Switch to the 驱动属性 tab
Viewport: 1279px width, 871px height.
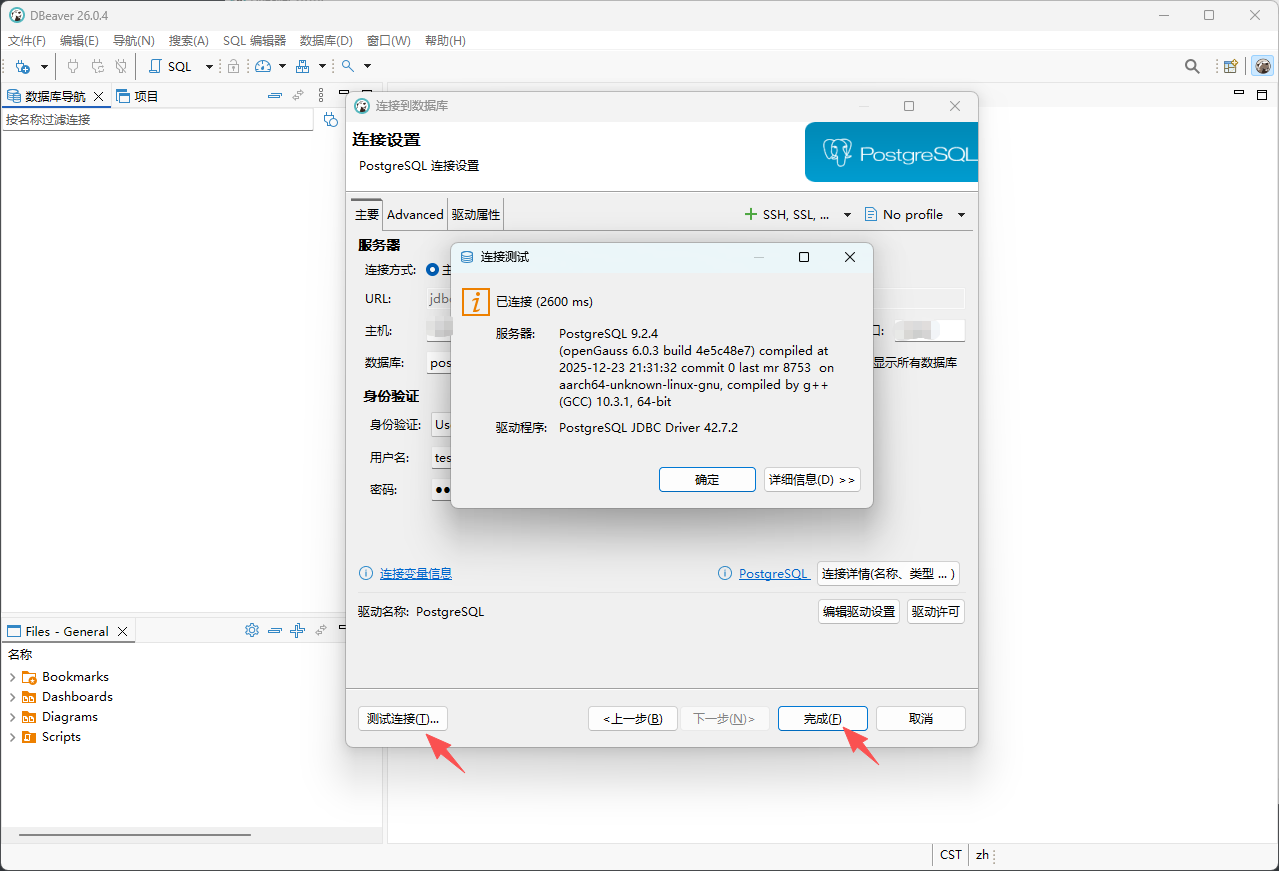(x=475, y=214)
